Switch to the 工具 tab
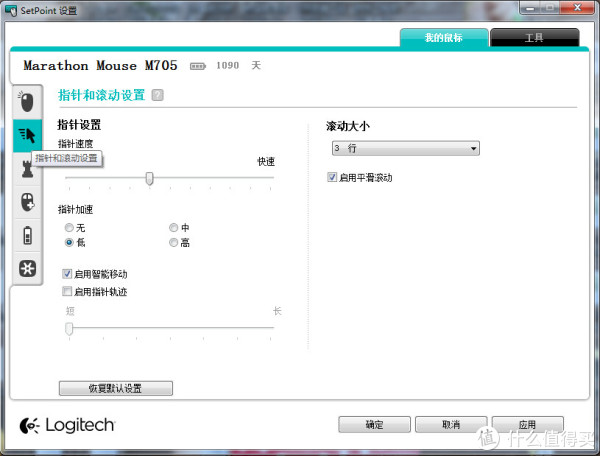Viewport: 600px width, 456px height. pos(534,37)
